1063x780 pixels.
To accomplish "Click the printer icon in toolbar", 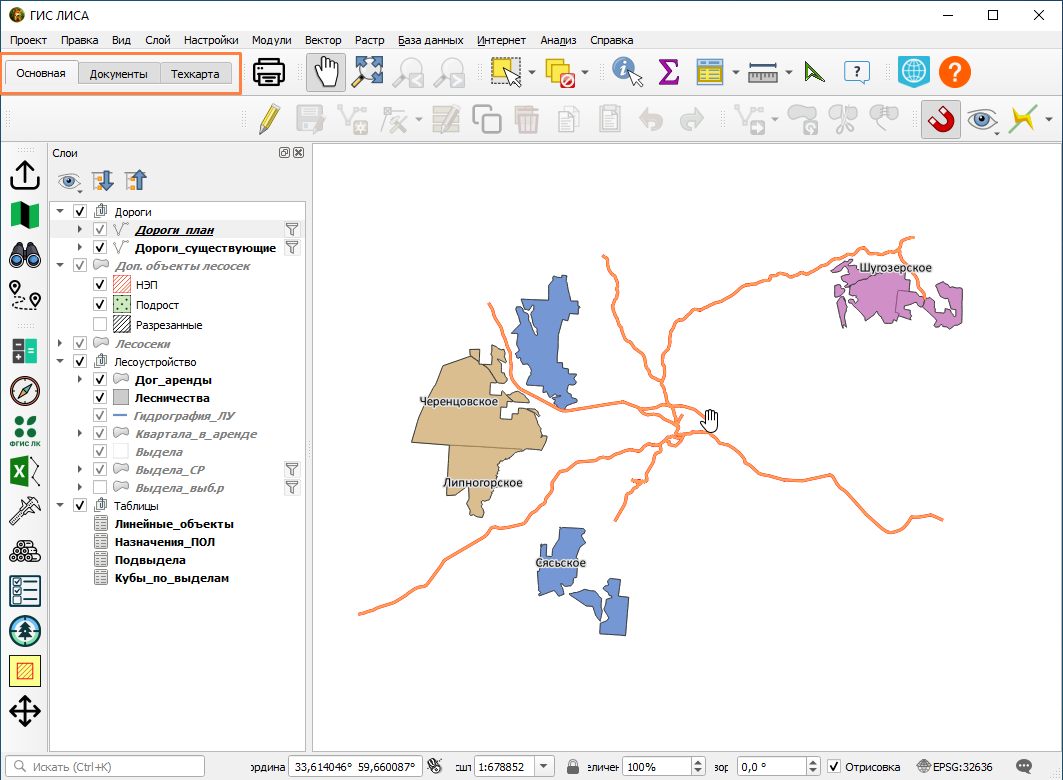I will click(x=268, y=72).
